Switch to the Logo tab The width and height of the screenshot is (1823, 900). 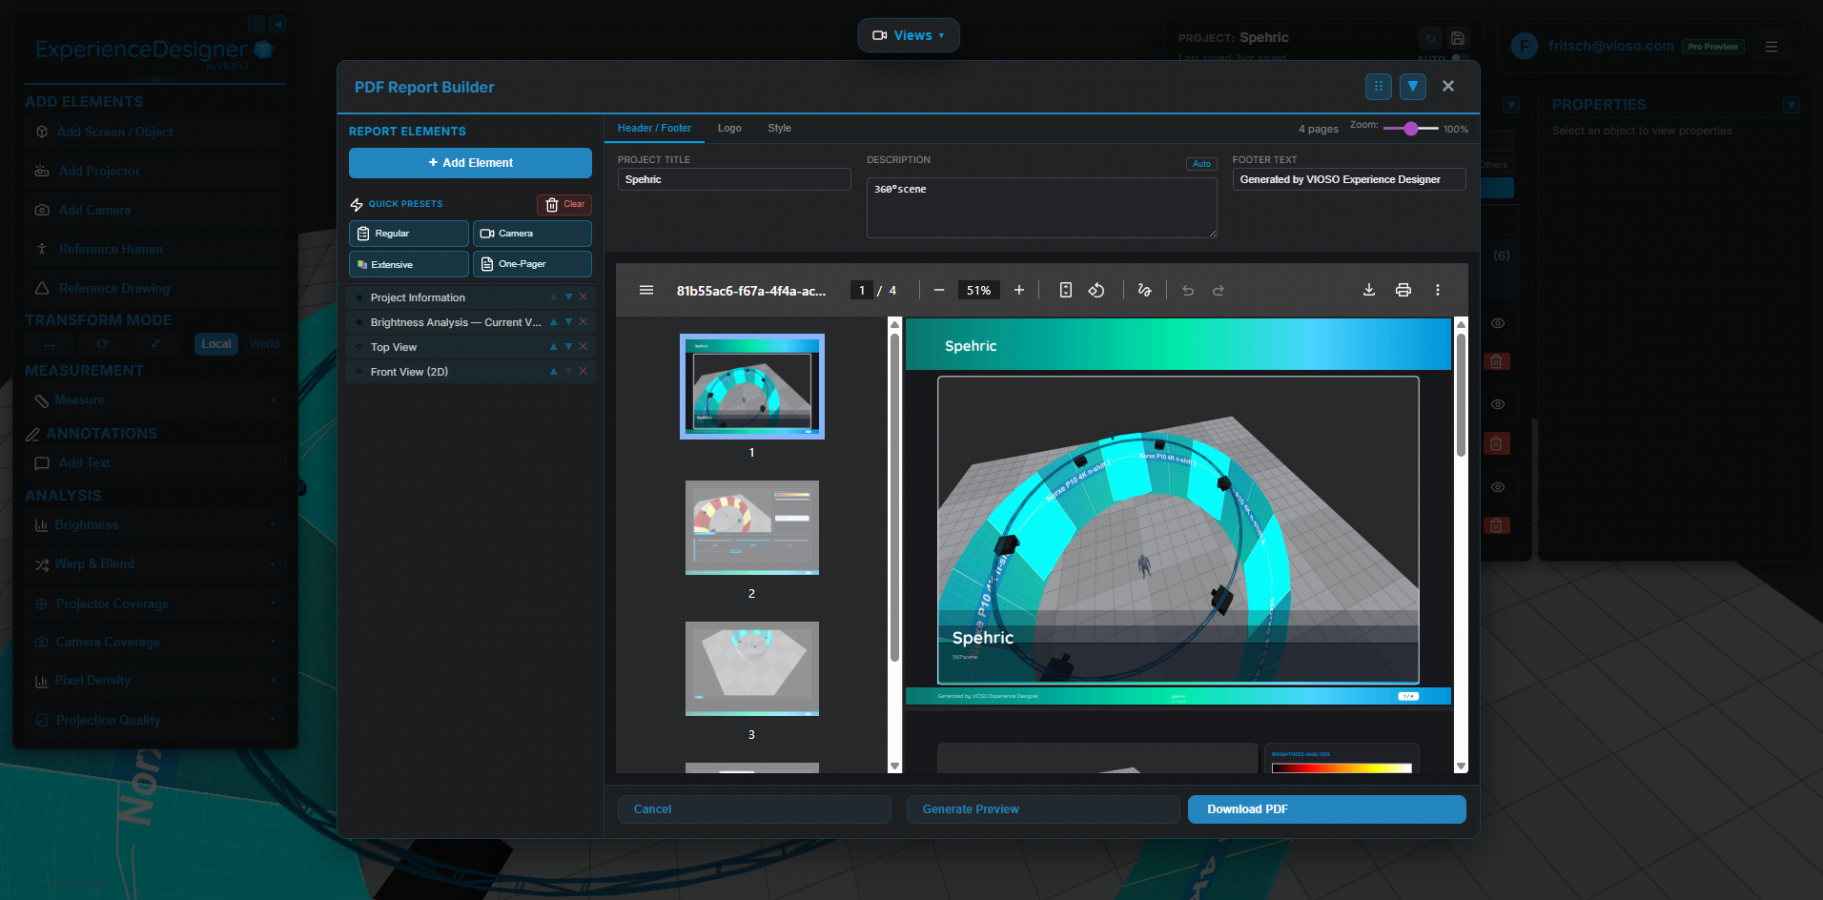729,128
